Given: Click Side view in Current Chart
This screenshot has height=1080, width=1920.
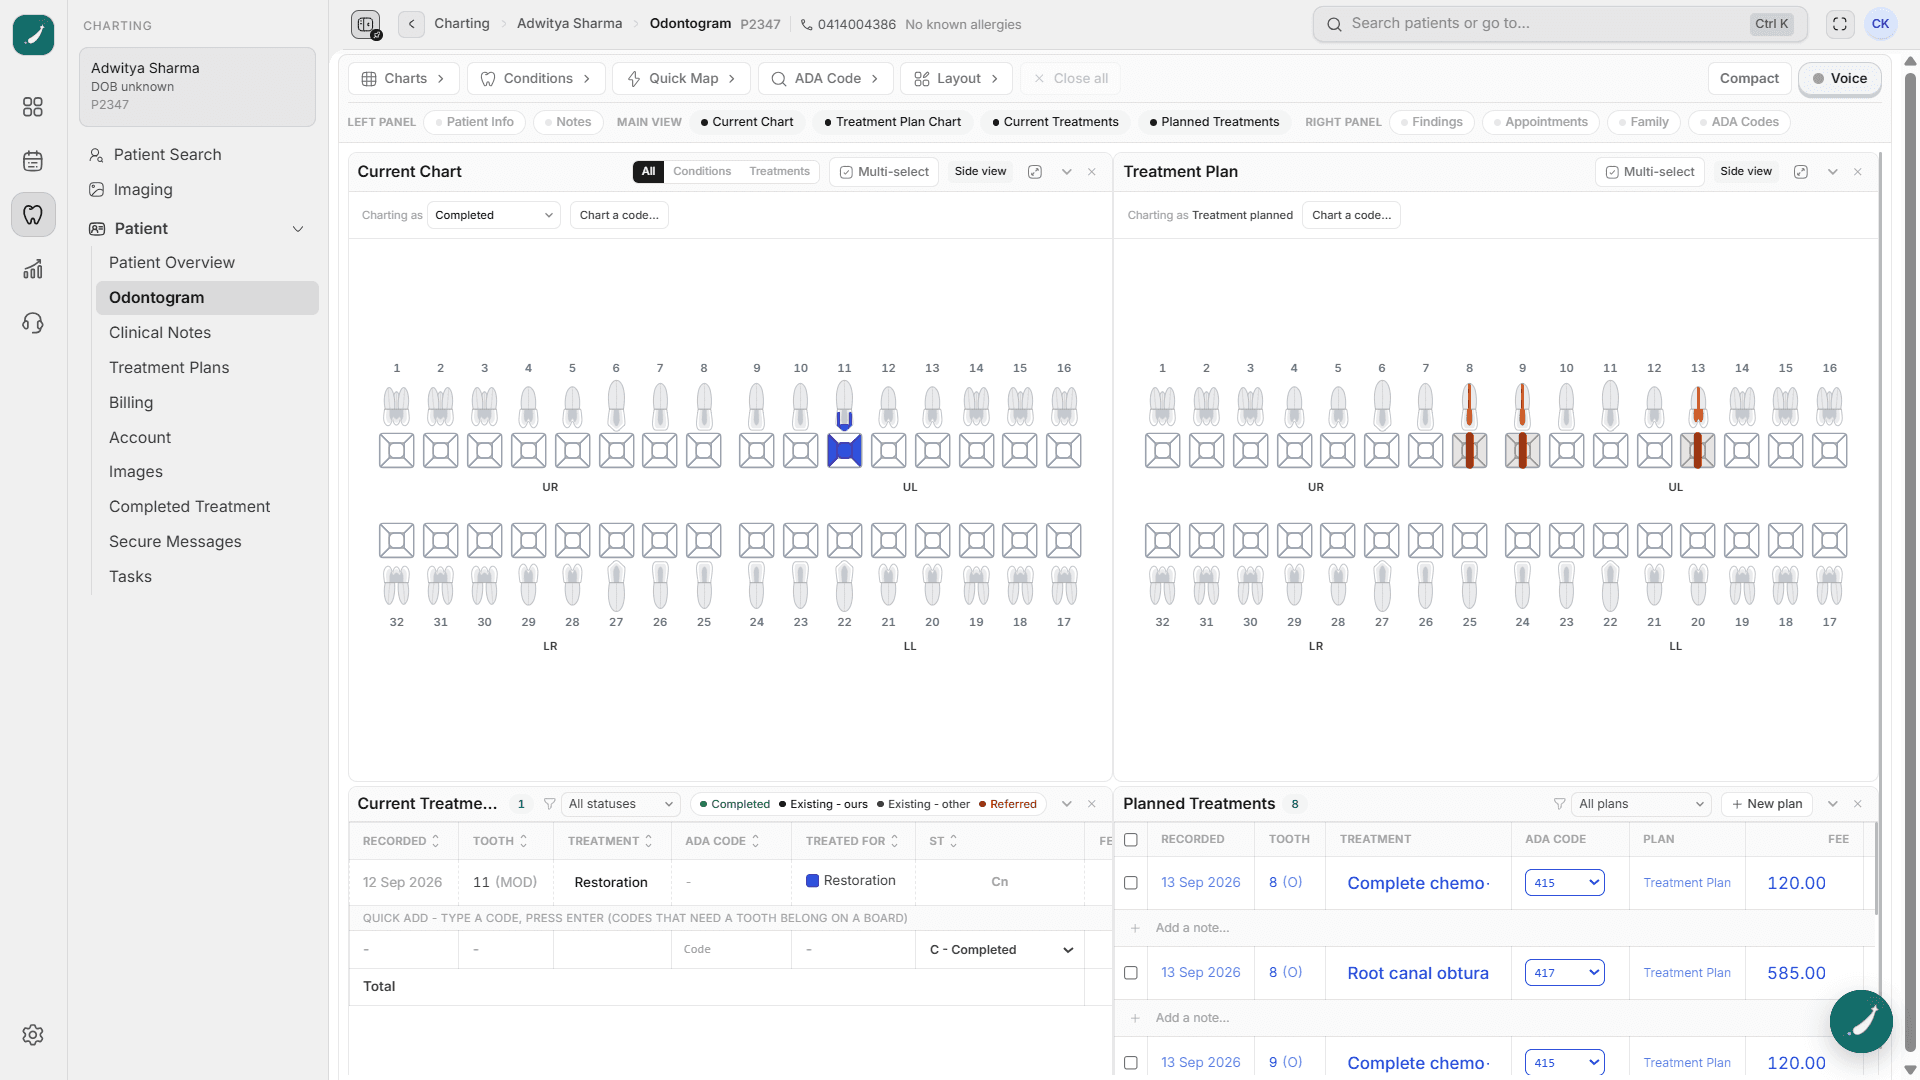Looking at the screenshot, I should coord(981,172).
